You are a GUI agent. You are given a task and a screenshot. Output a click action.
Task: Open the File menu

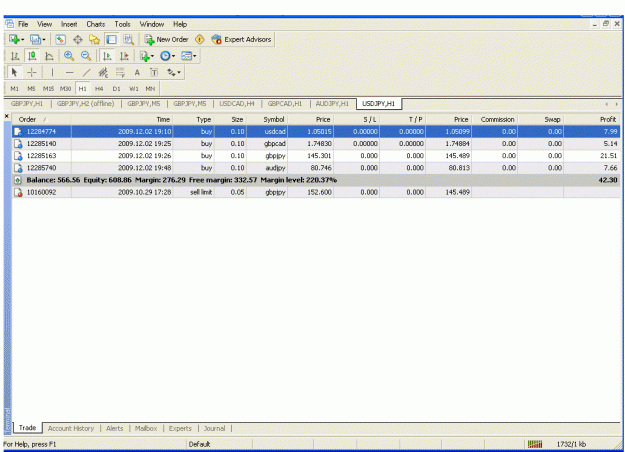(x=23, y=24)
